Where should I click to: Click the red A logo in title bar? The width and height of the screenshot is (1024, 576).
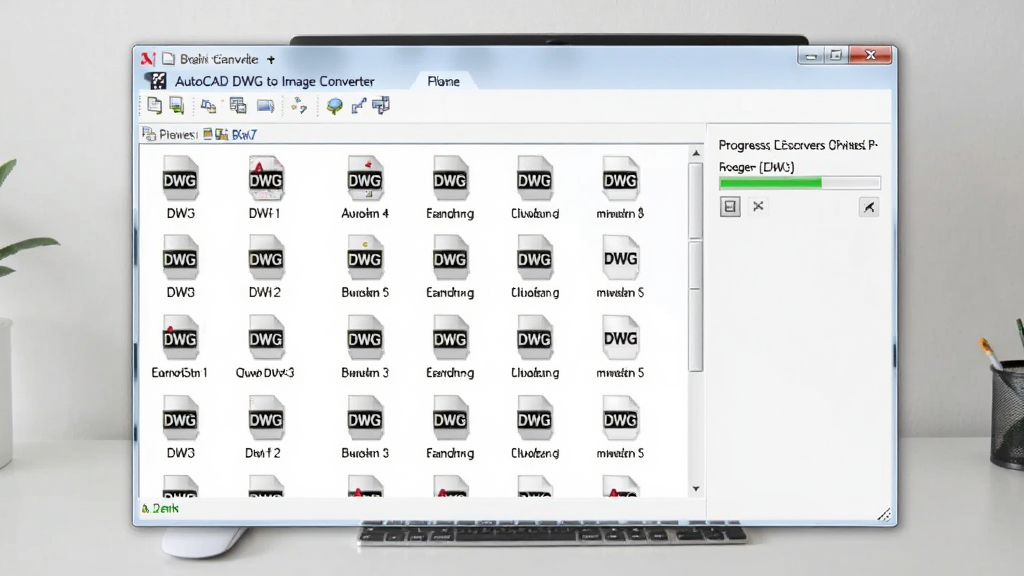(148, 59)
